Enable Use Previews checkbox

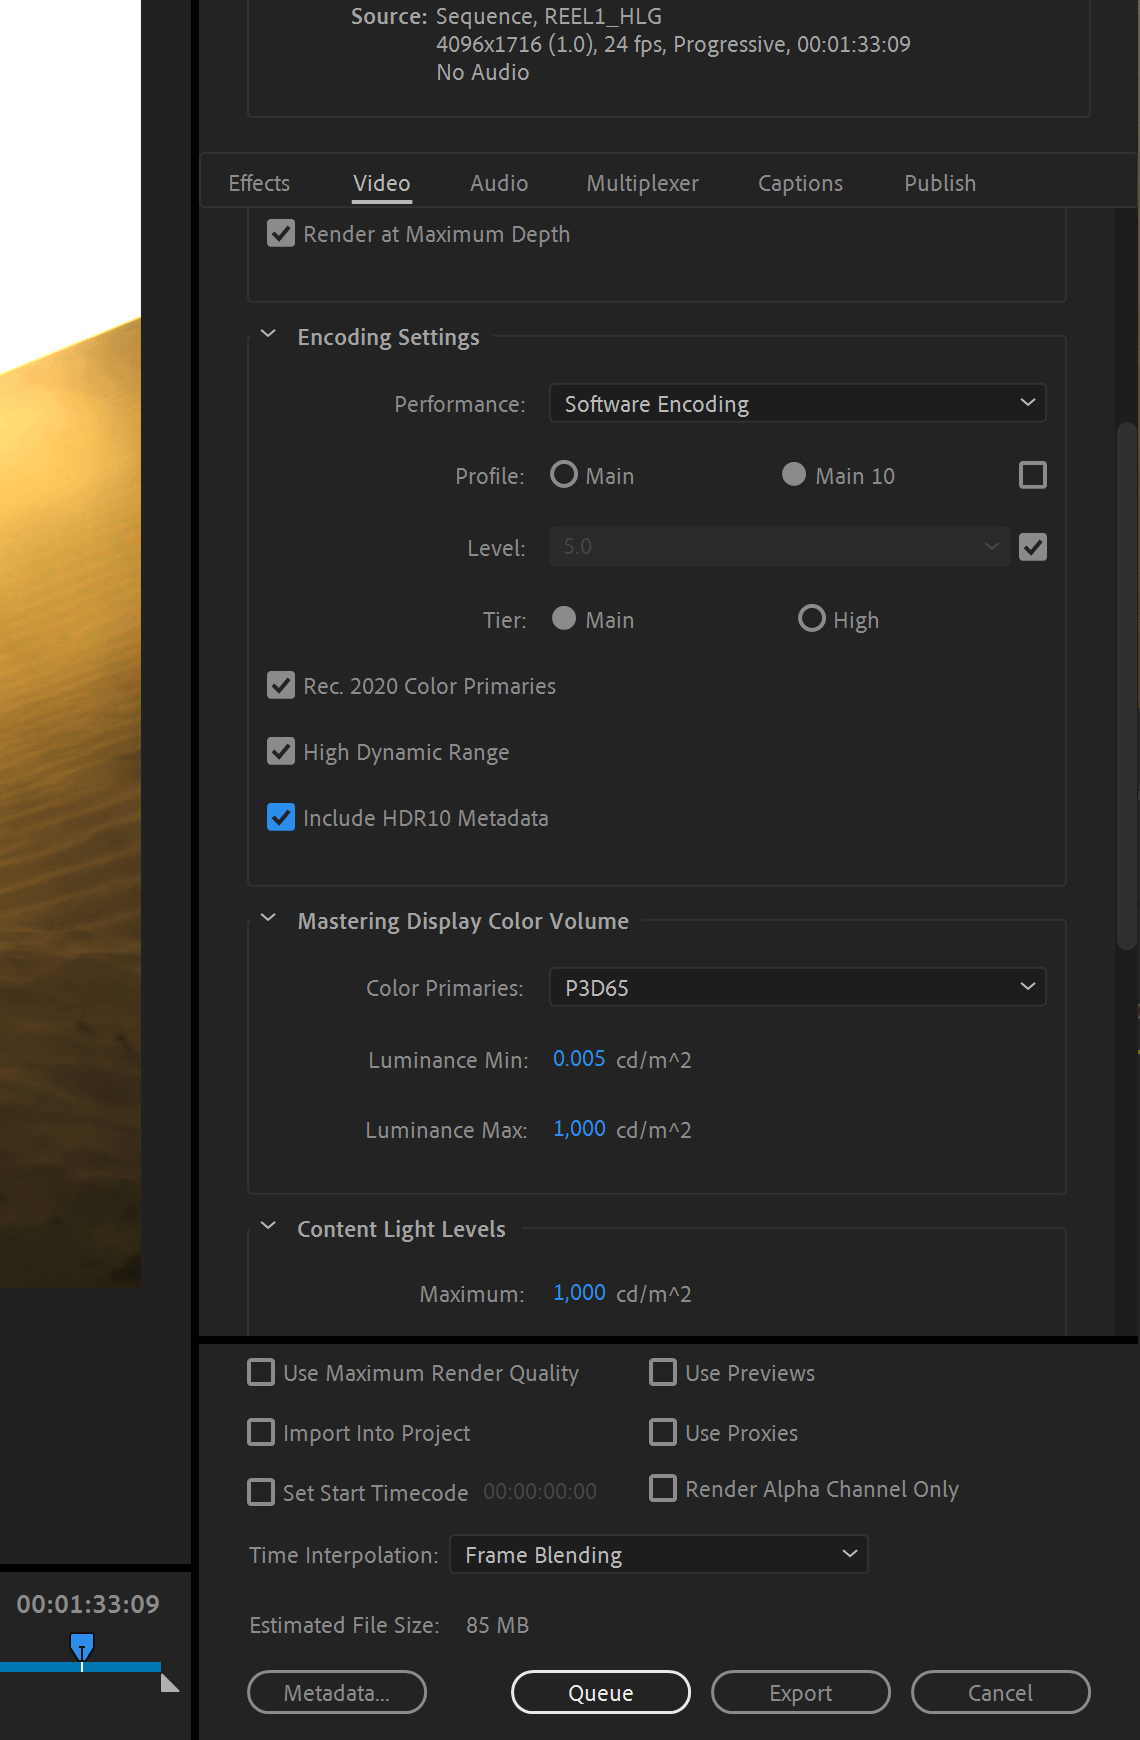point(663,1372)
